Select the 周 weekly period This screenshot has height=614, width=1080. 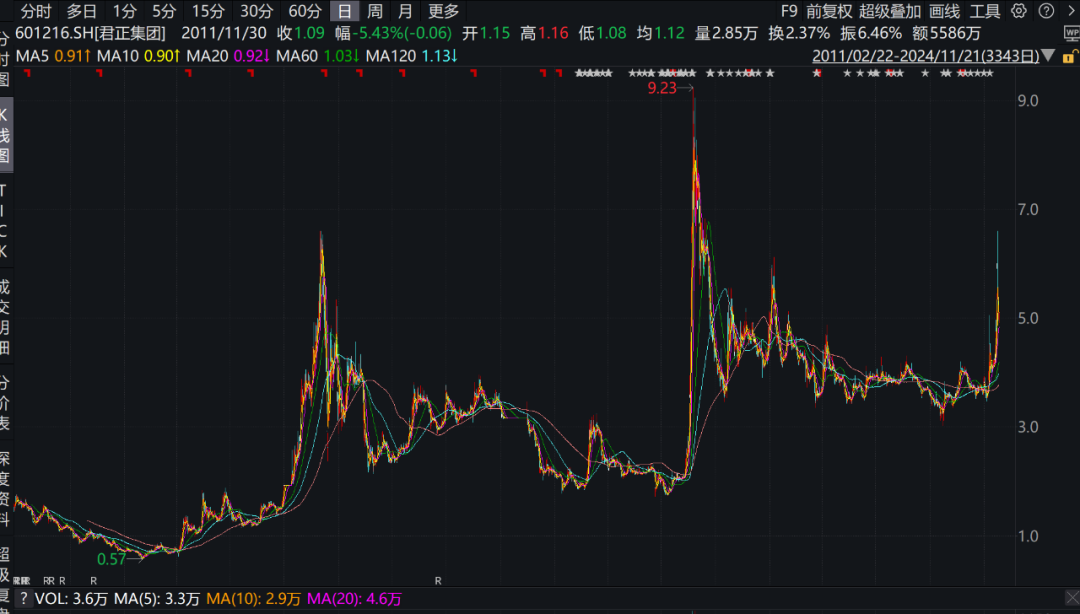click(374, 12)
